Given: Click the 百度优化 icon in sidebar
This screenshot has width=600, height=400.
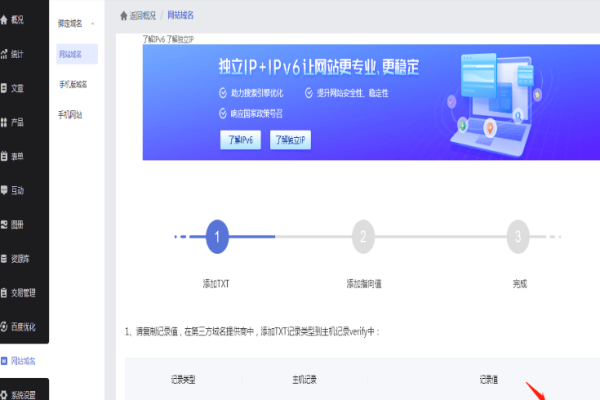Looking at the screenshot, I should [x=4, y=327].
